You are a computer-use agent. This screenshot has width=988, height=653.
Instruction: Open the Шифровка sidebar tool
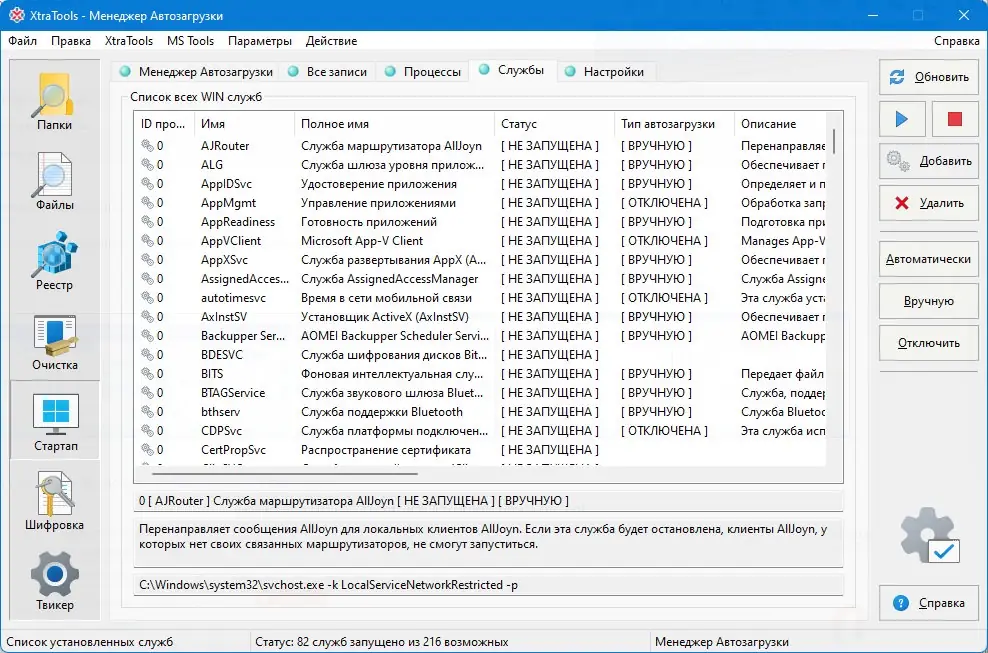pos(55,501)
